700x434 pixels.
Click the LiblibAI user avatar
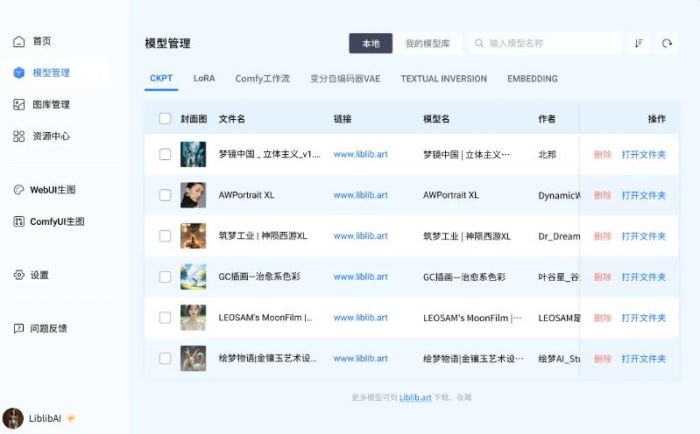pos(13,418)
